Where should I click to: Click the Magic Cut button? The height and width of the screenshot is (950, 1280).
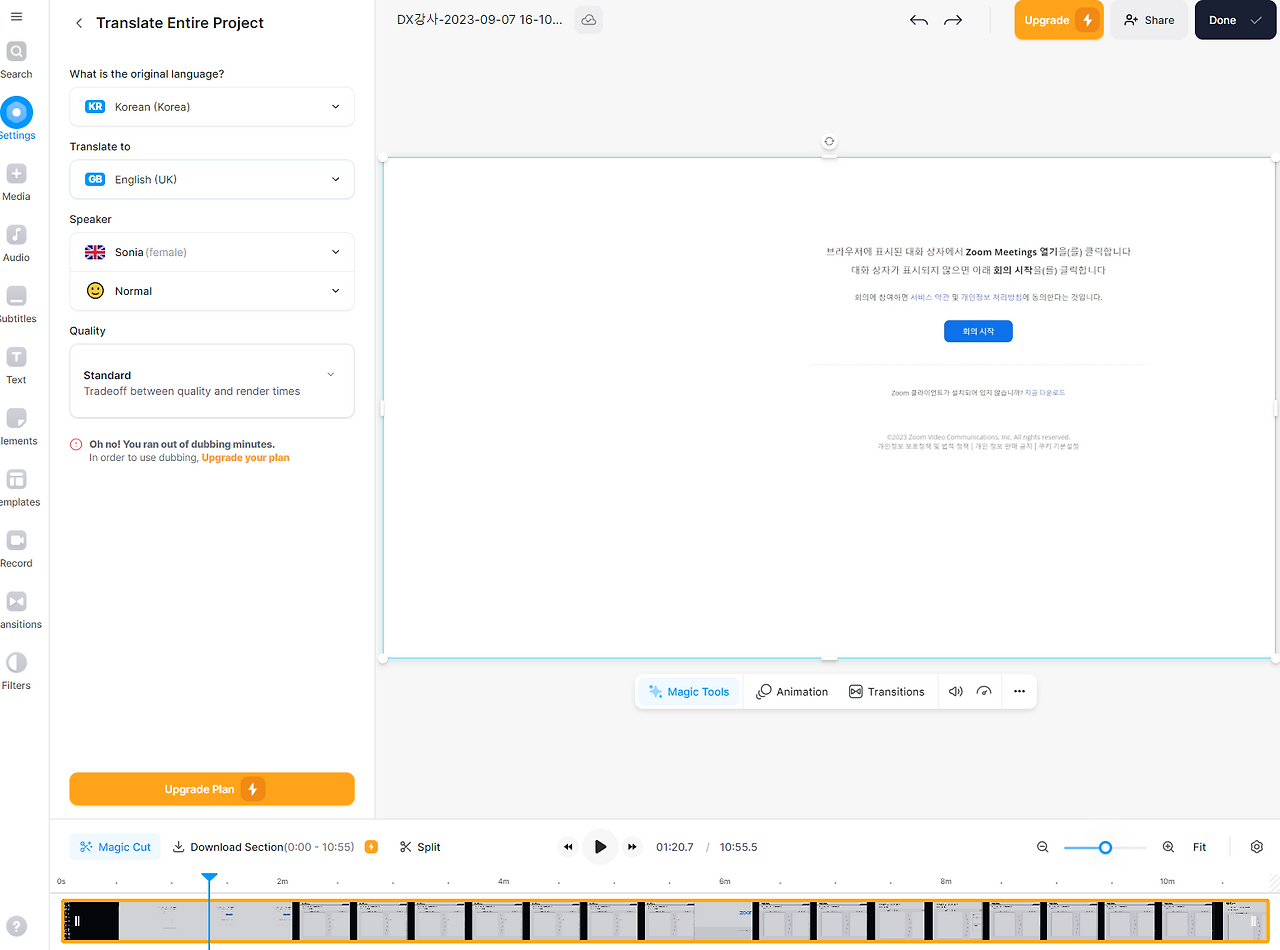(115, 847)
